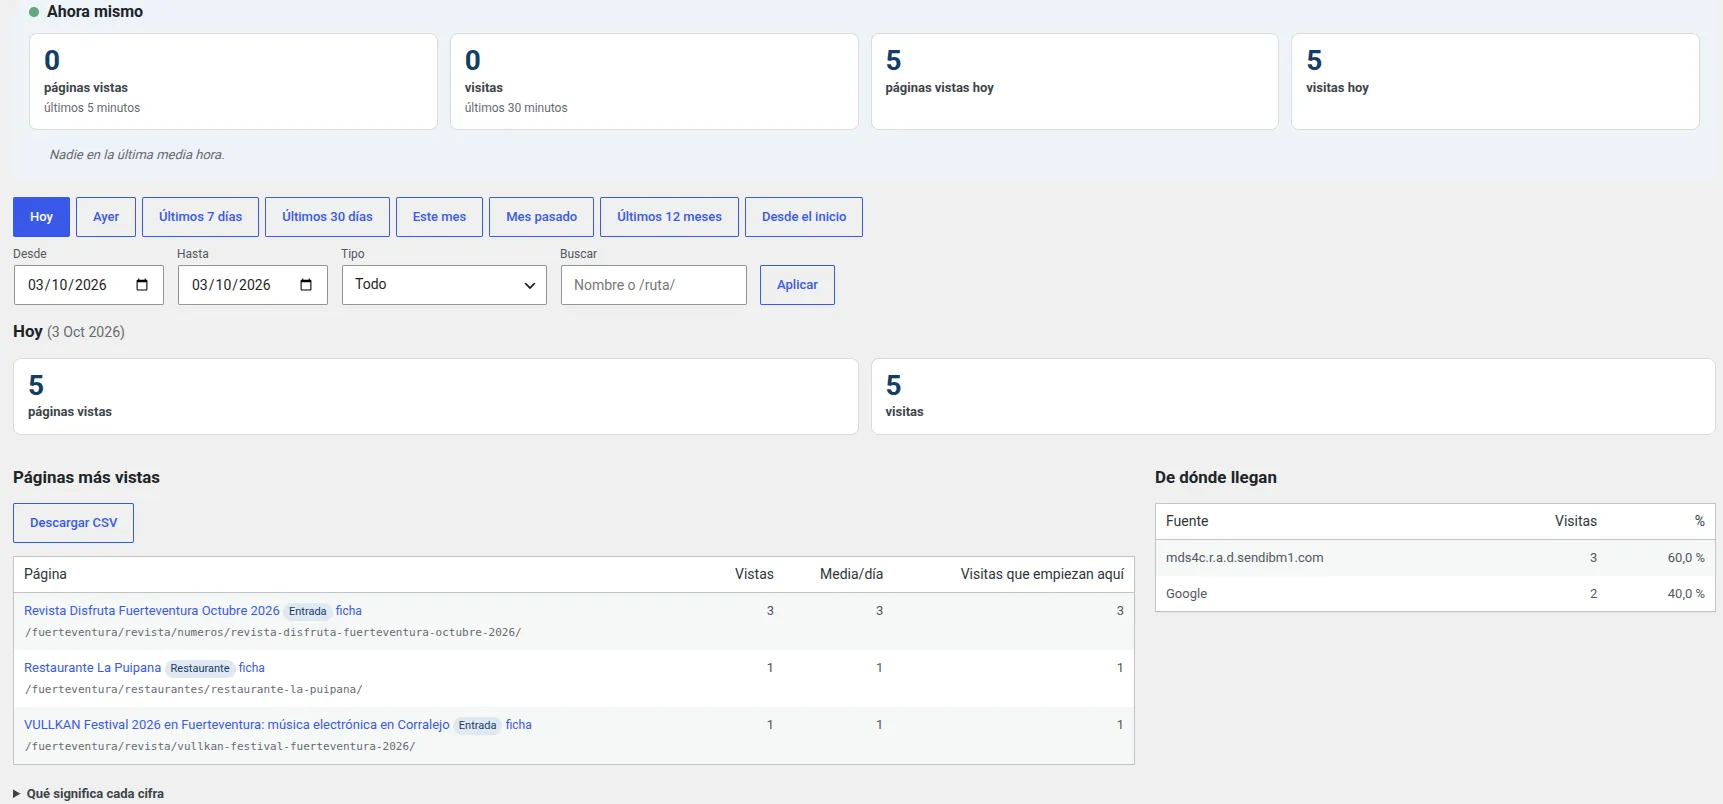Click the Media/día column header
1723x804 pixels.
coord(851,574)
